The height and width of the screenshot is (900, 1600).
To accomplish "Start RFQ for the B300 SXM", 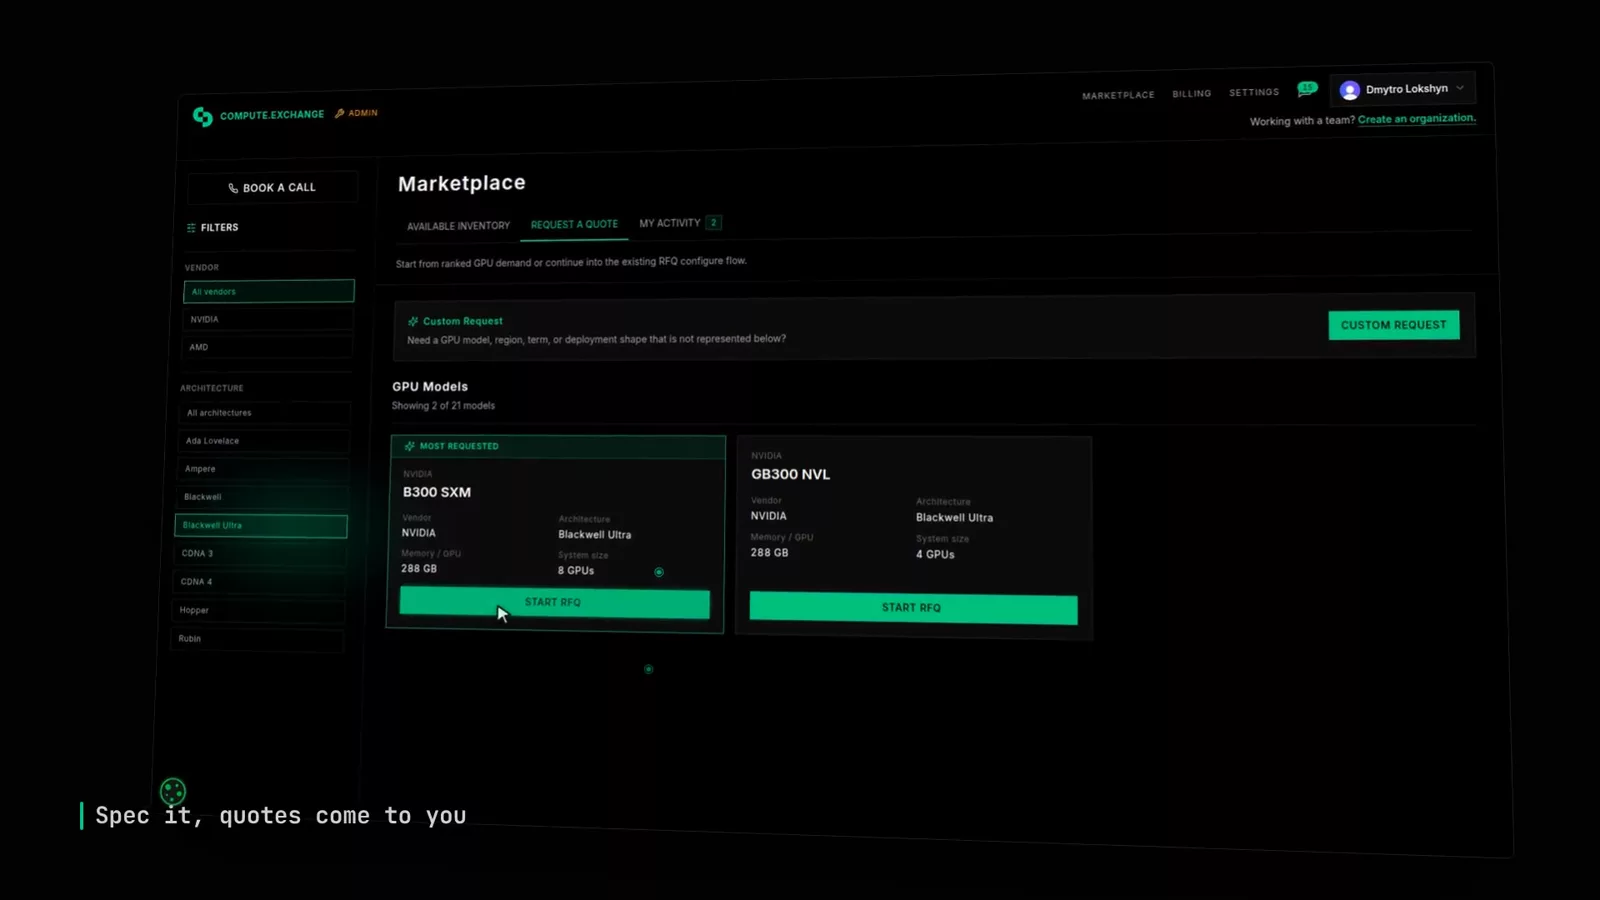I will (554, 602).
